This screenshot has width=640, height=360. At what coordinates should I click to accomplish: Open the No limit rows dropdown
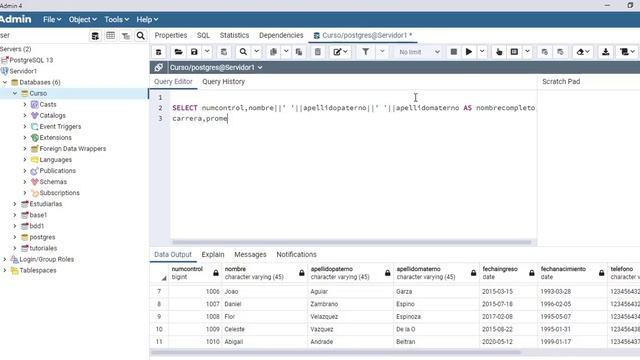[419, 52]
